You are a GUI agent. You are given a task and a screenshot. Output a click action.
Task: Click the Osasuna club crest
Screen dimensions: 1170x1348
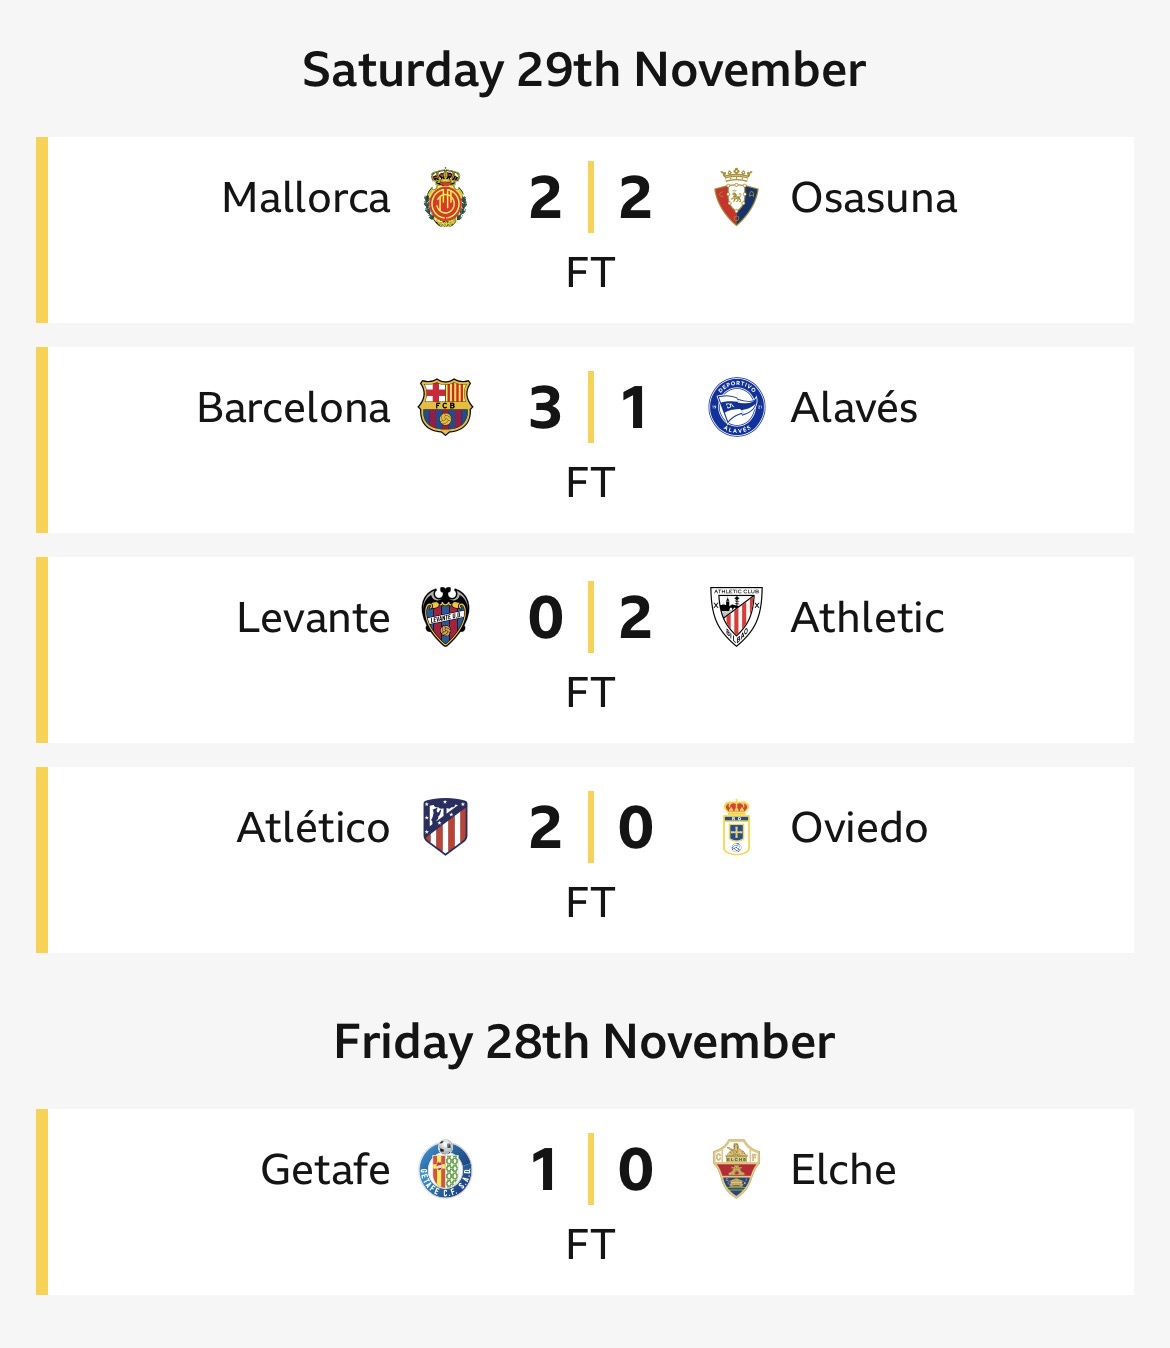[x=736, y=197]
